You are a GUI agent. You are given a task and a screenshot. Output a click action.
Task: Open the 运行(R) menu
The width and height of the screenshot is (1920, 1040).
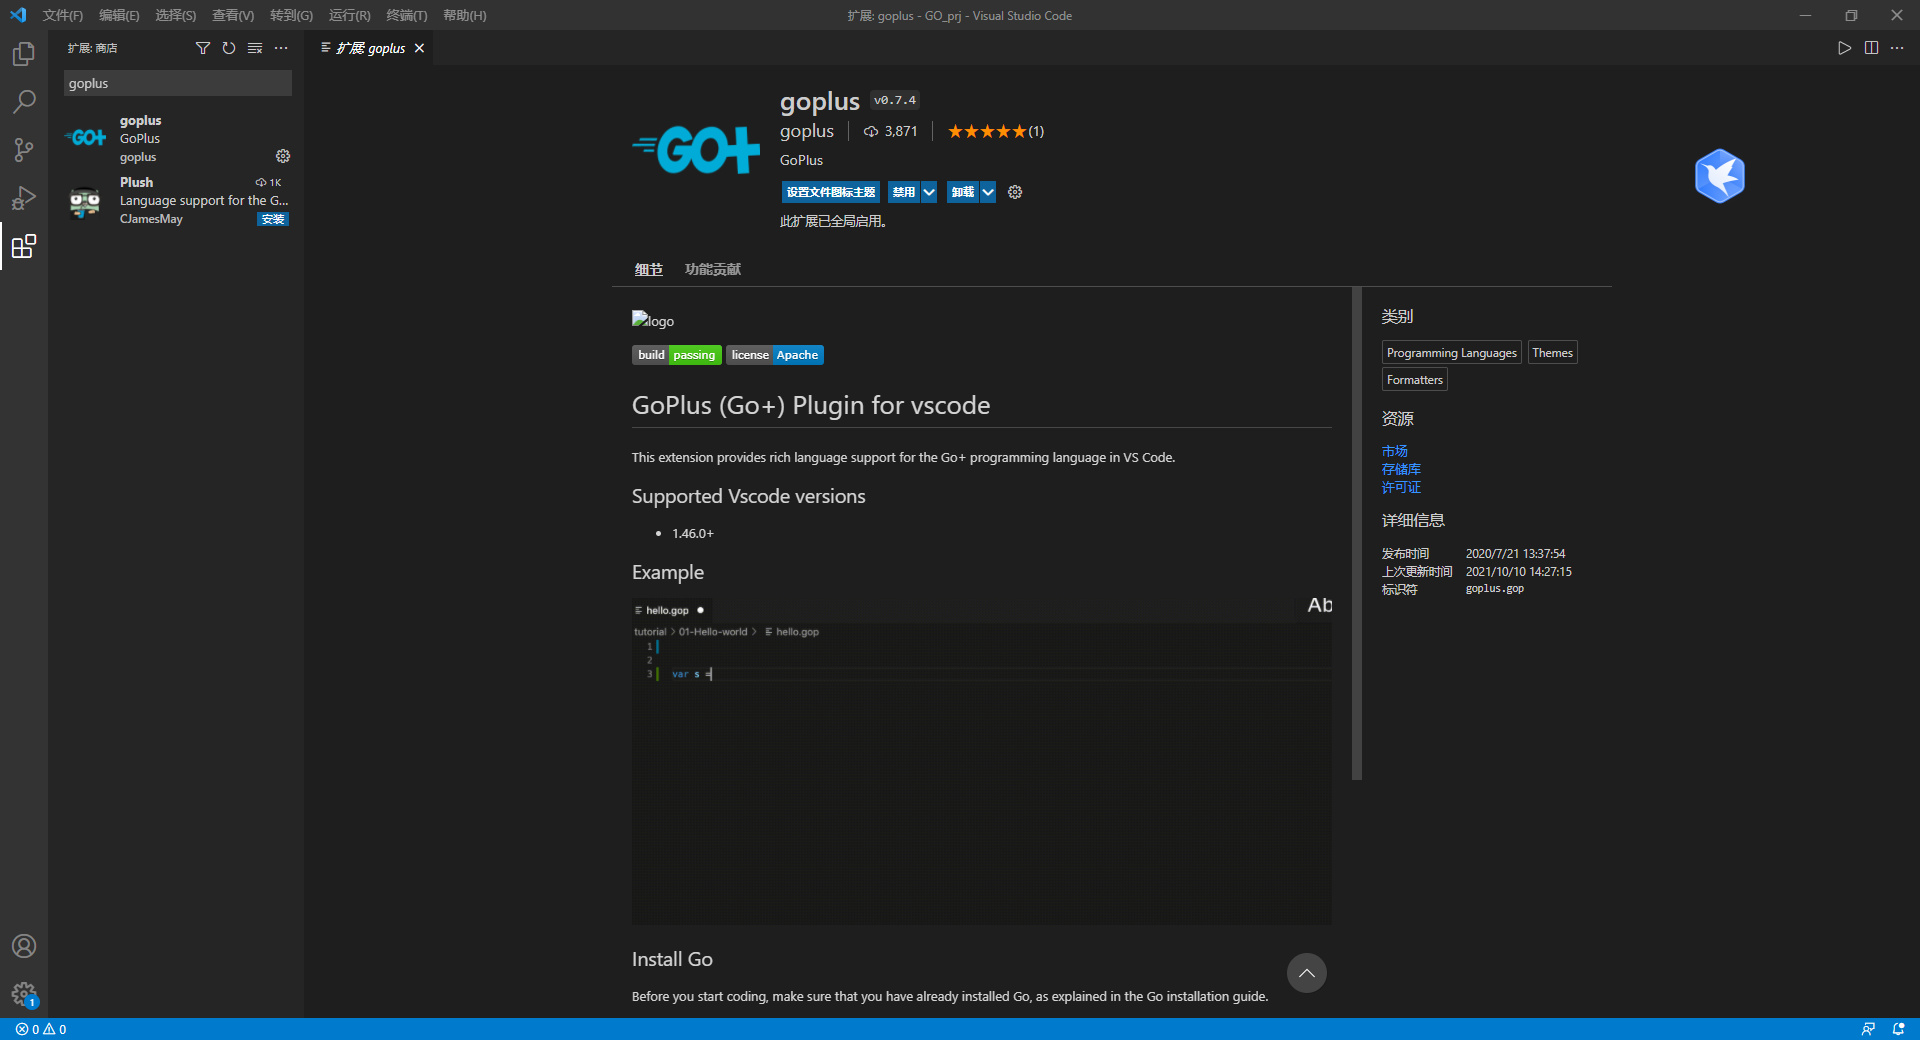tap(349, 15)
